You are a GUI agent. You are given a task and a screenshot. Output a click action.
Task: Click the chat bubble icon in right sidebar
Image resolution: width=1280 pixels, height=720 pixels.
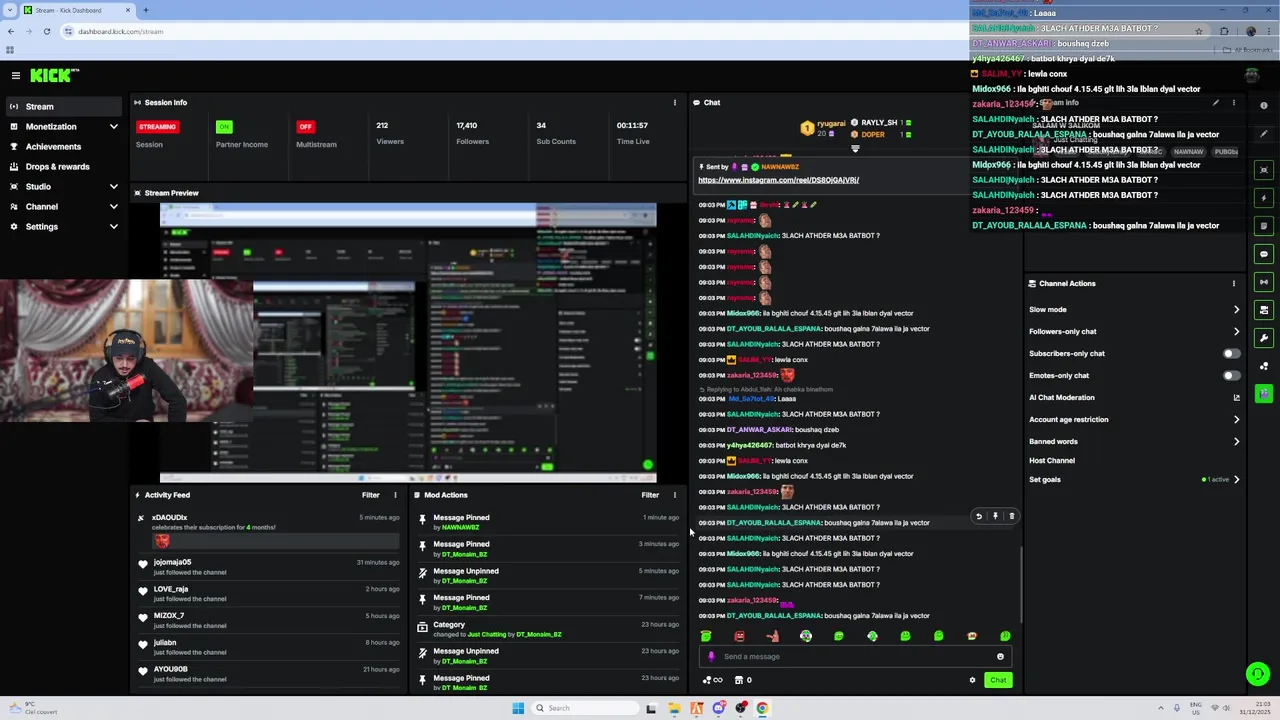pyautogui.click(x=1264, y=254)
